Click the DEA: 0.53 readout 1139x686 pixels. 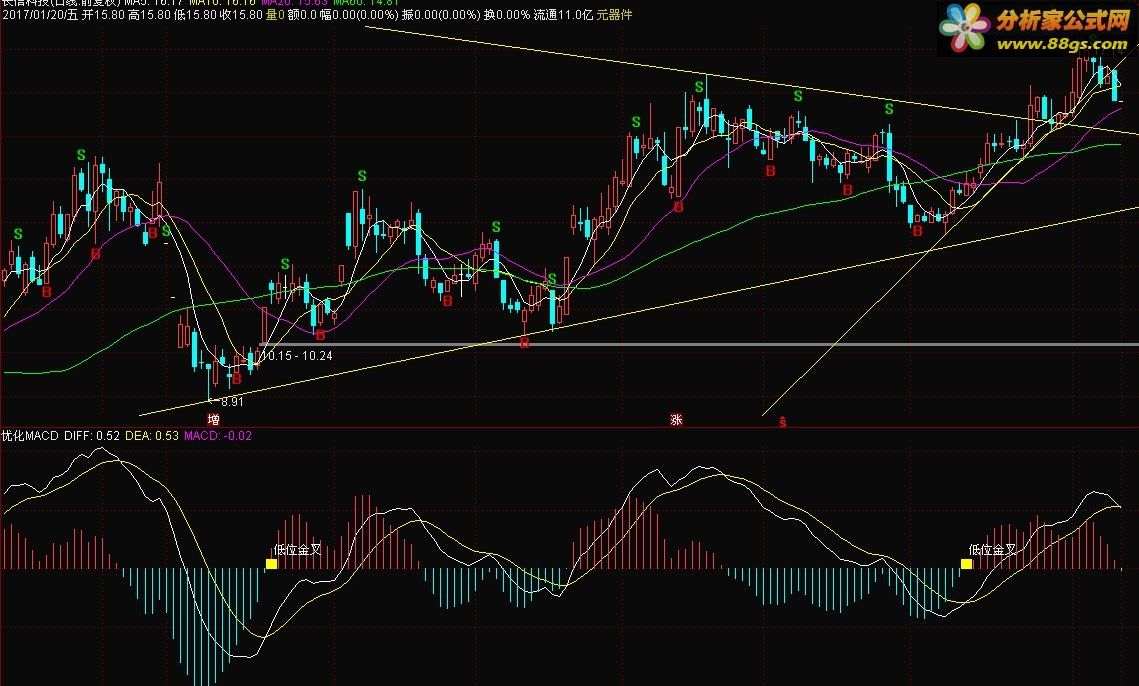point(152,436)
